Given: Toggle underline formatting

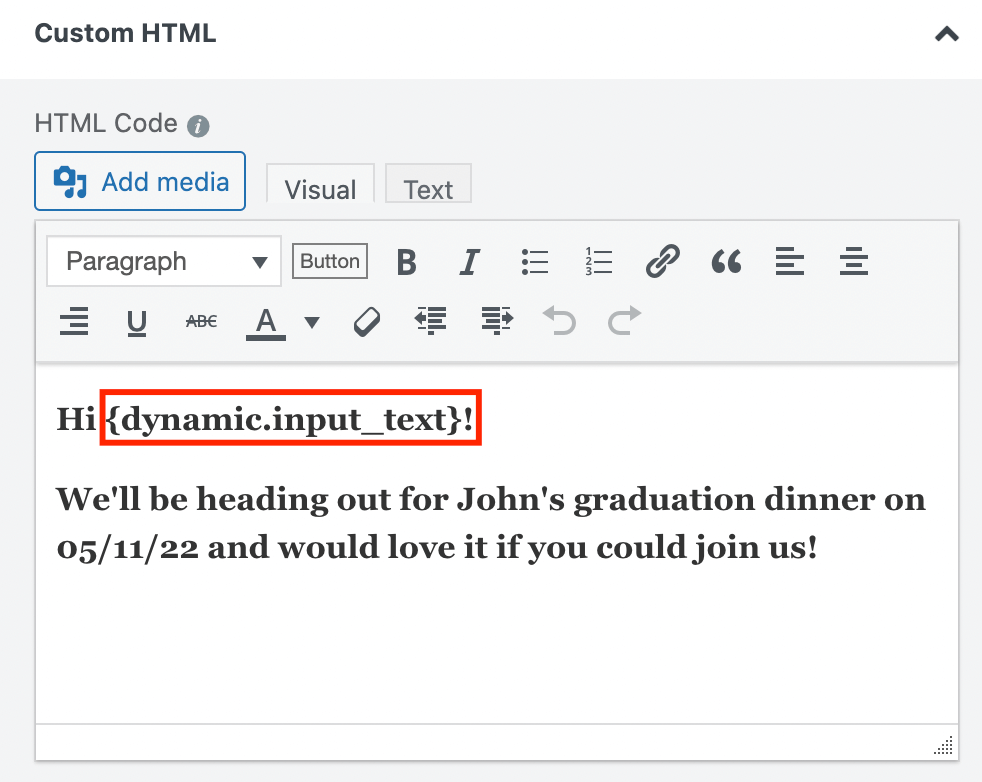Looking at the screenshot, I should (x=137, y=321).
